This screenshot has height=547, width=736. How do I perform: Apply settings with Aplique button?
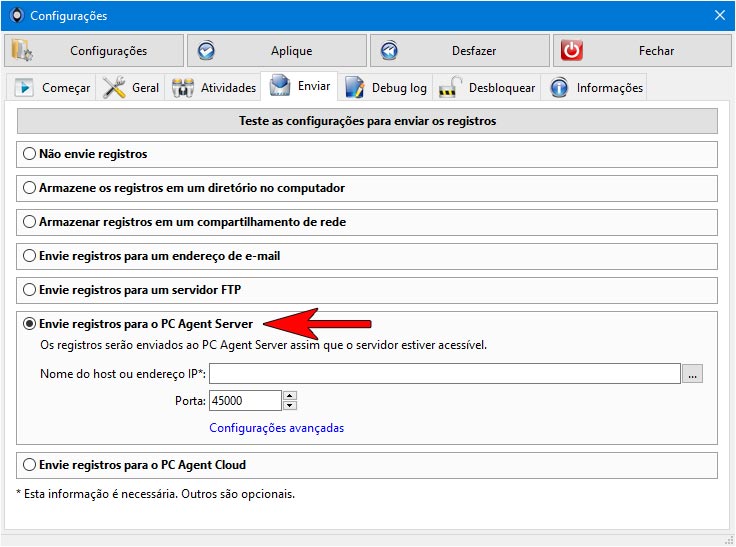click(x=277, y=51)
